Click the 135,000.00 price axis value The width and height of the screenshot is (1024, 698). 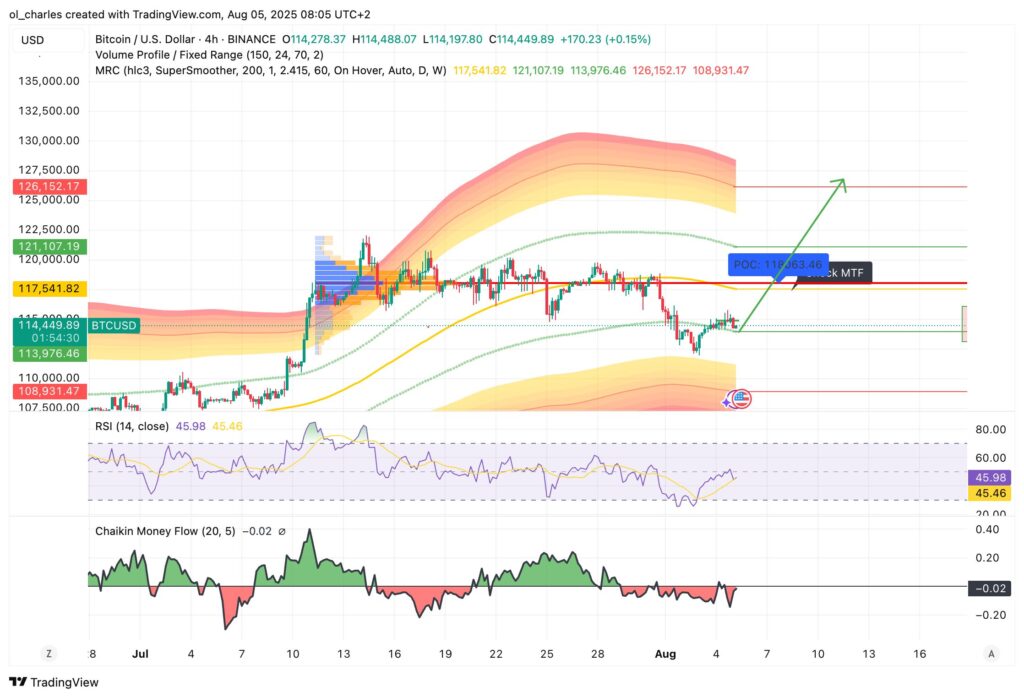(49, 81)
